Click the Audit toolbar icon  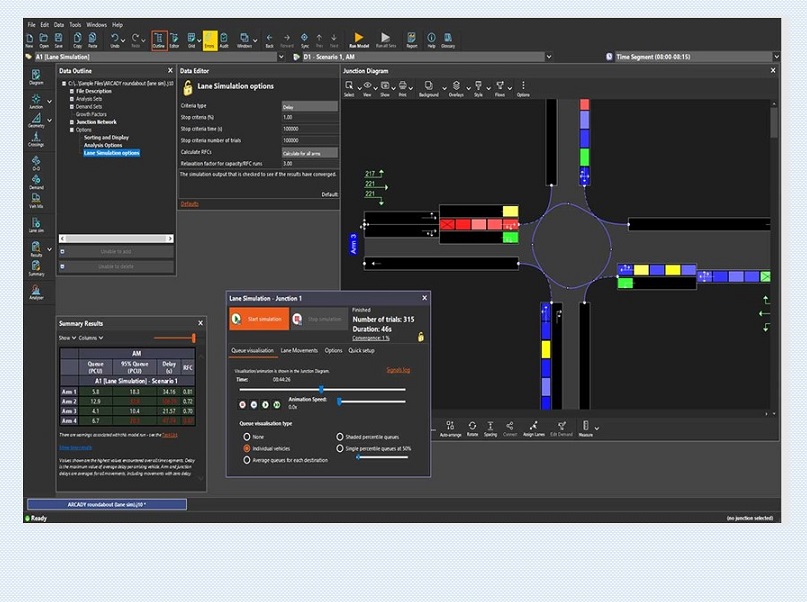224,40
